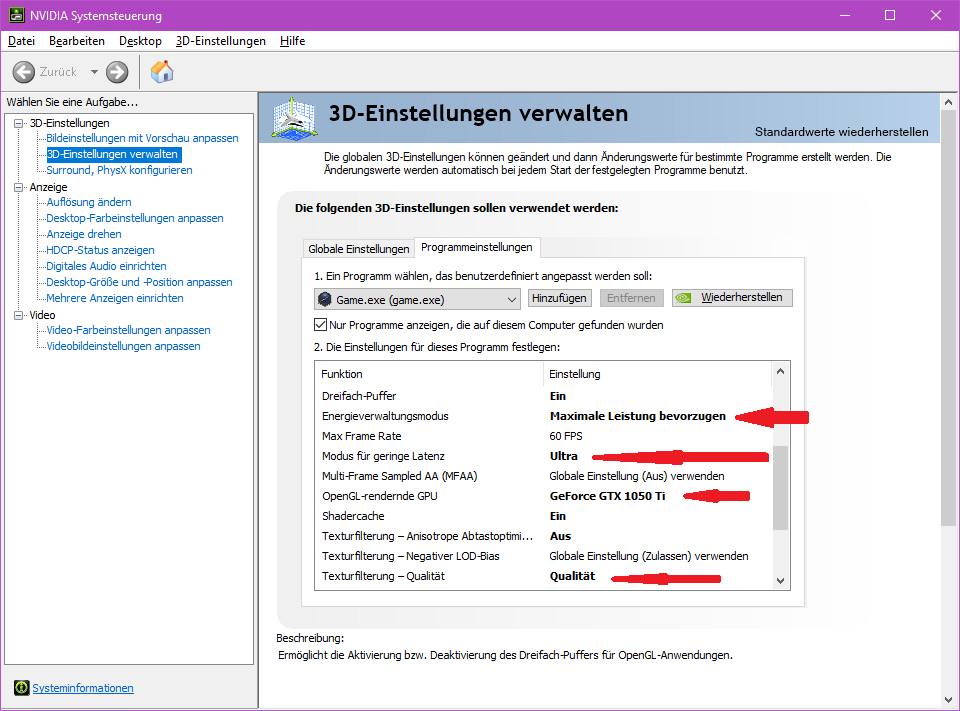Open the Hilfe menu
Screen dimensions: 960x711
(292, 41)
